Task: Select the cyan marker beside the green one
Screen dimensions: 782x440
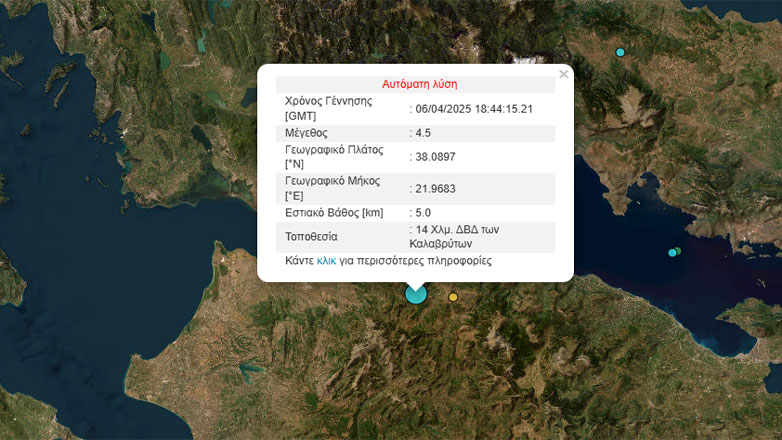Action: [672, 253]
